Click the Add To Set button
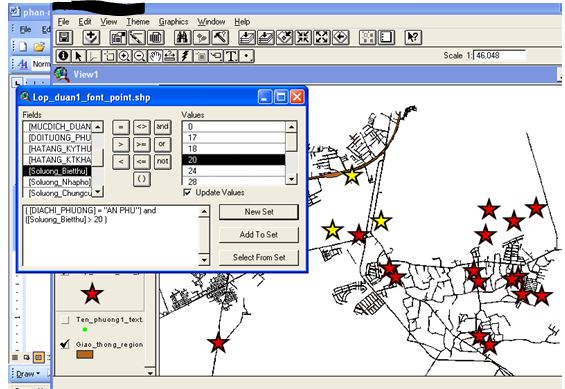Viewport: 565px width, 389px height. click(x=259, y=235)
